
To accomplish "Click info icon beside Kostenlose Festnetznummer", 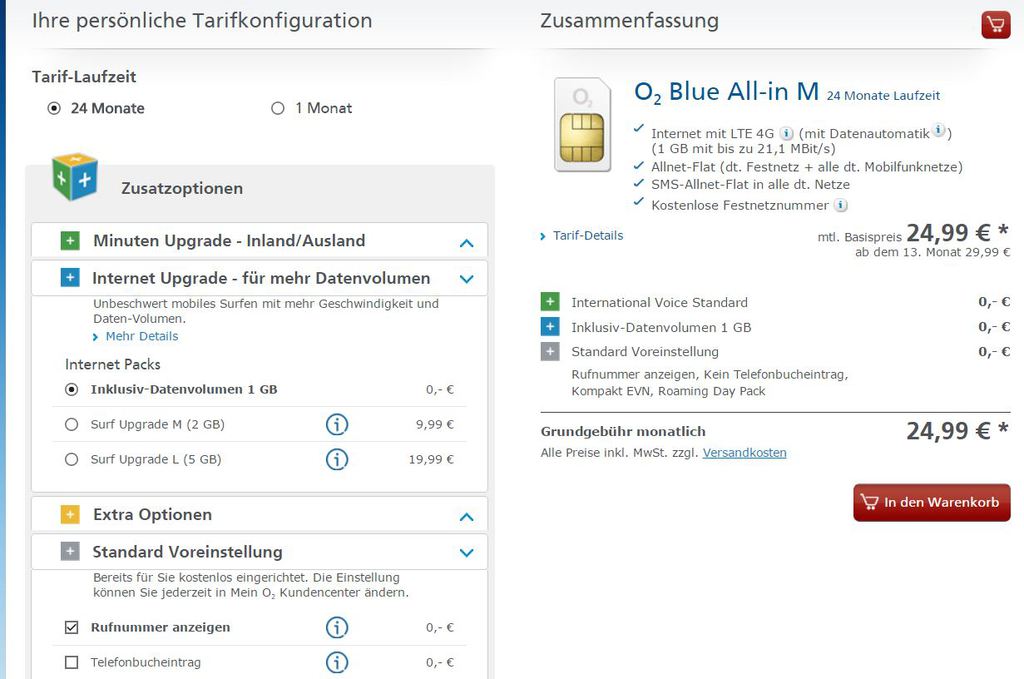I will 841,205.
